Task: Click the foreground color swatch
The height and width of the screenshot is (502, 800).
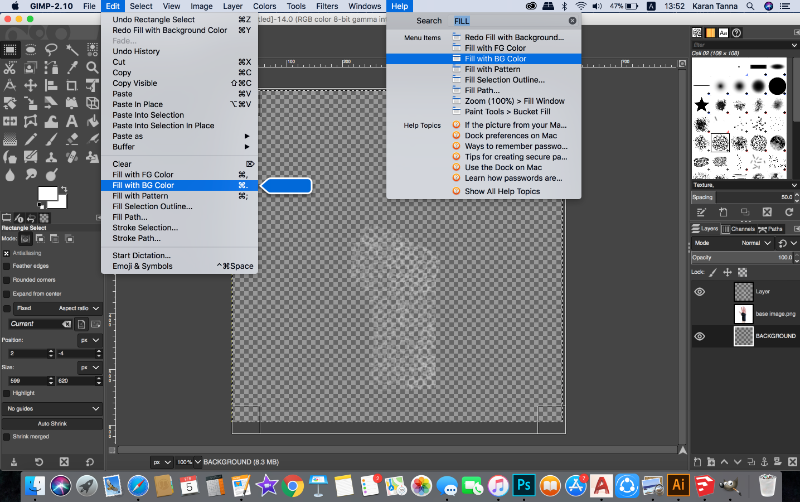Action: pyautogui.click(x=47, y=194)
